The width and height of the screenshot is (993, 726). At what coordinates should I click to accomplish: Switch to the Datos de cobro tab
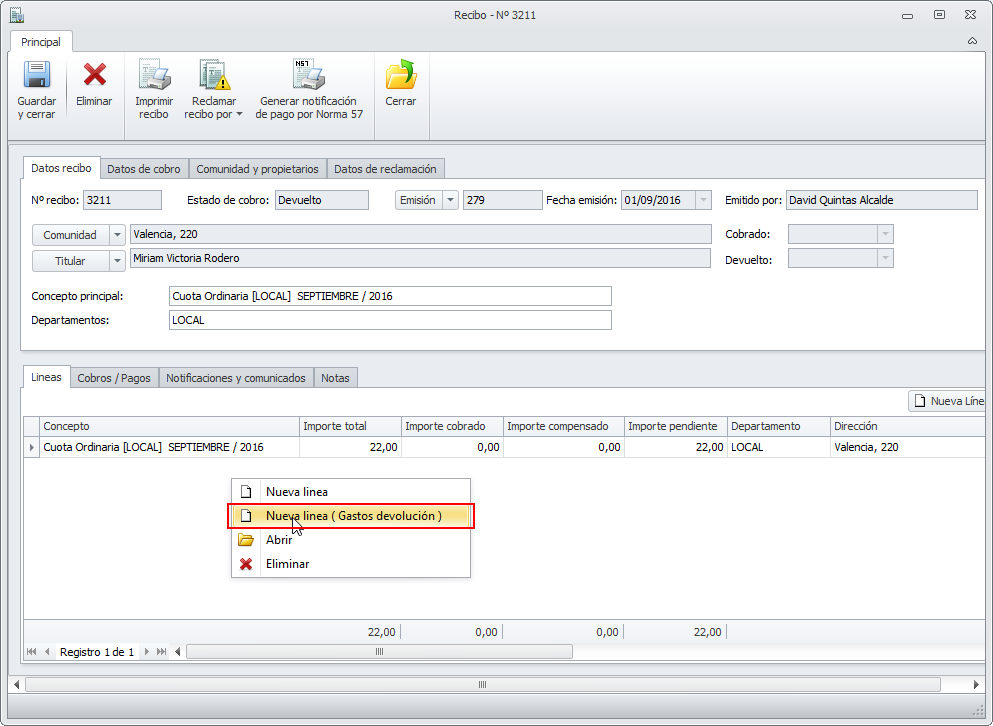coord(144,169)
